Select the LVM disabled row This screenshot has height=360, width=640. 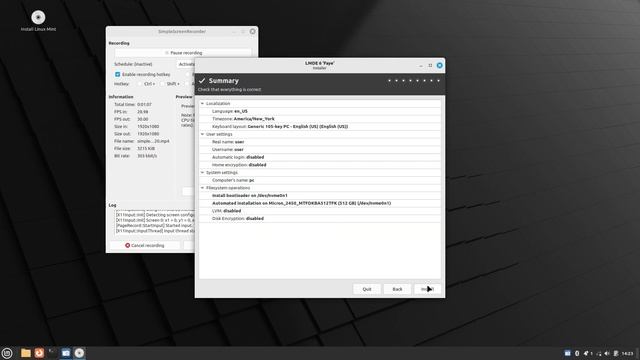(320, 211)
